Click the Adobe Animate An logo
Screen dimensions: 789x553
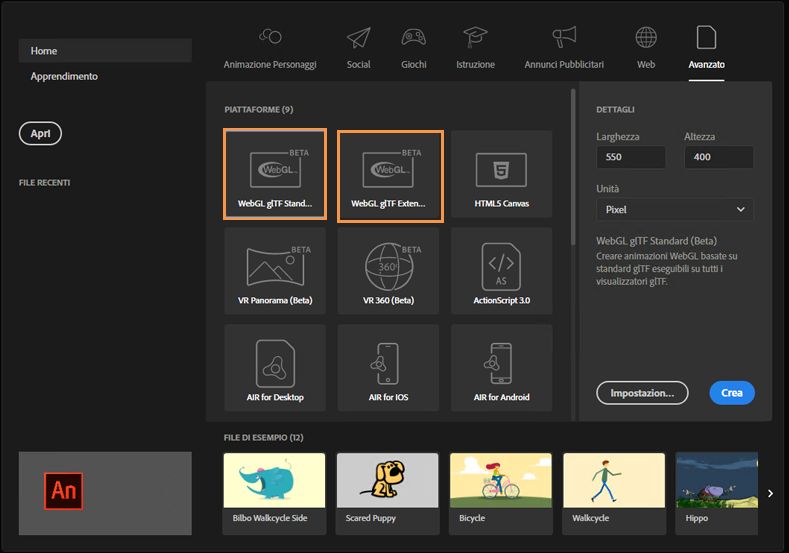(x=63, y=491)
